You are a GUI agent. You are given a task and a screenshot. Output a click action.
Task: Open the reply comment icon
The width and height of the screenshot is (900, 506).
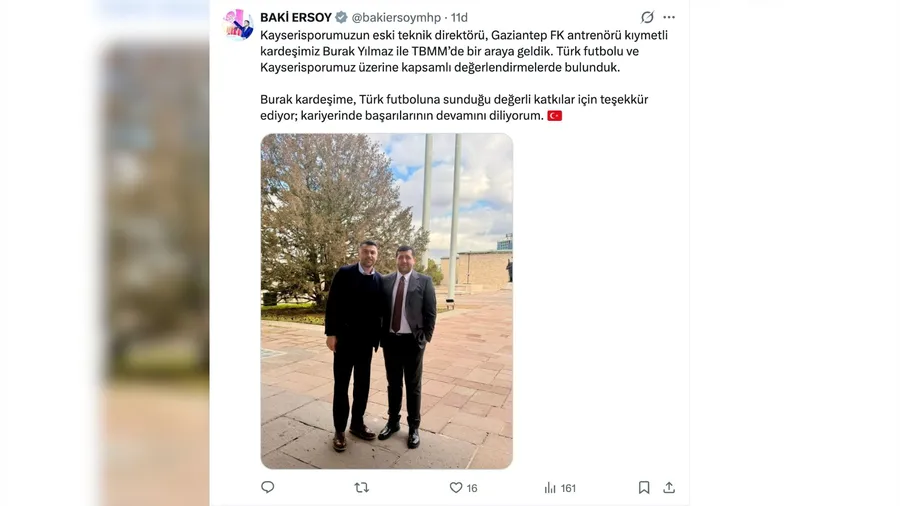(x=267, y=487)
